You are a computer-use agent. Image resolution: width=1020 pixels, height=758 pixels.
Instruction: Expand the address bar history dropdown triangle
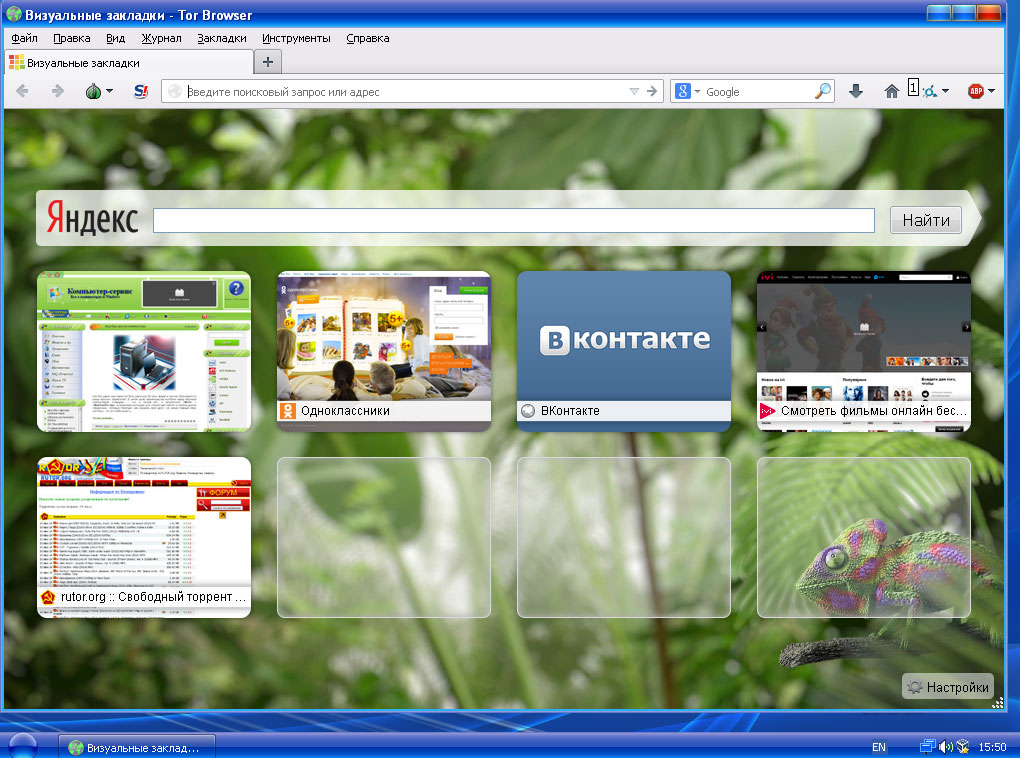(634, 92)
